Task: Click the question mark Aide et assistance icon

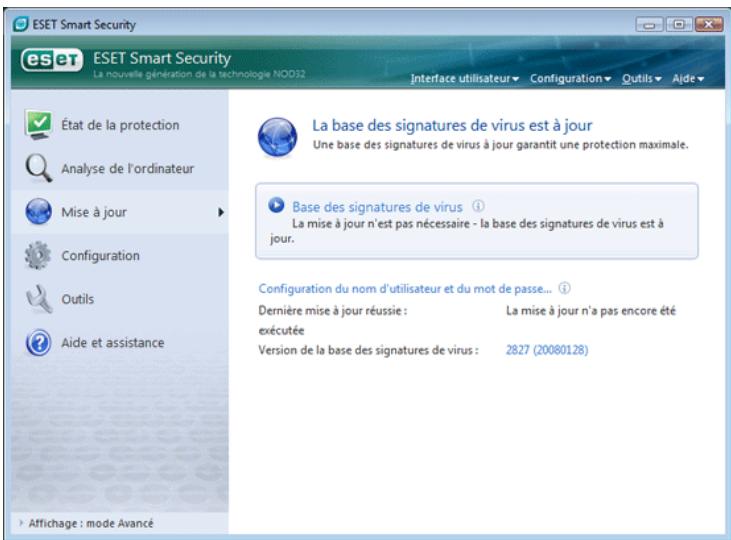Action: click(38, 342)
